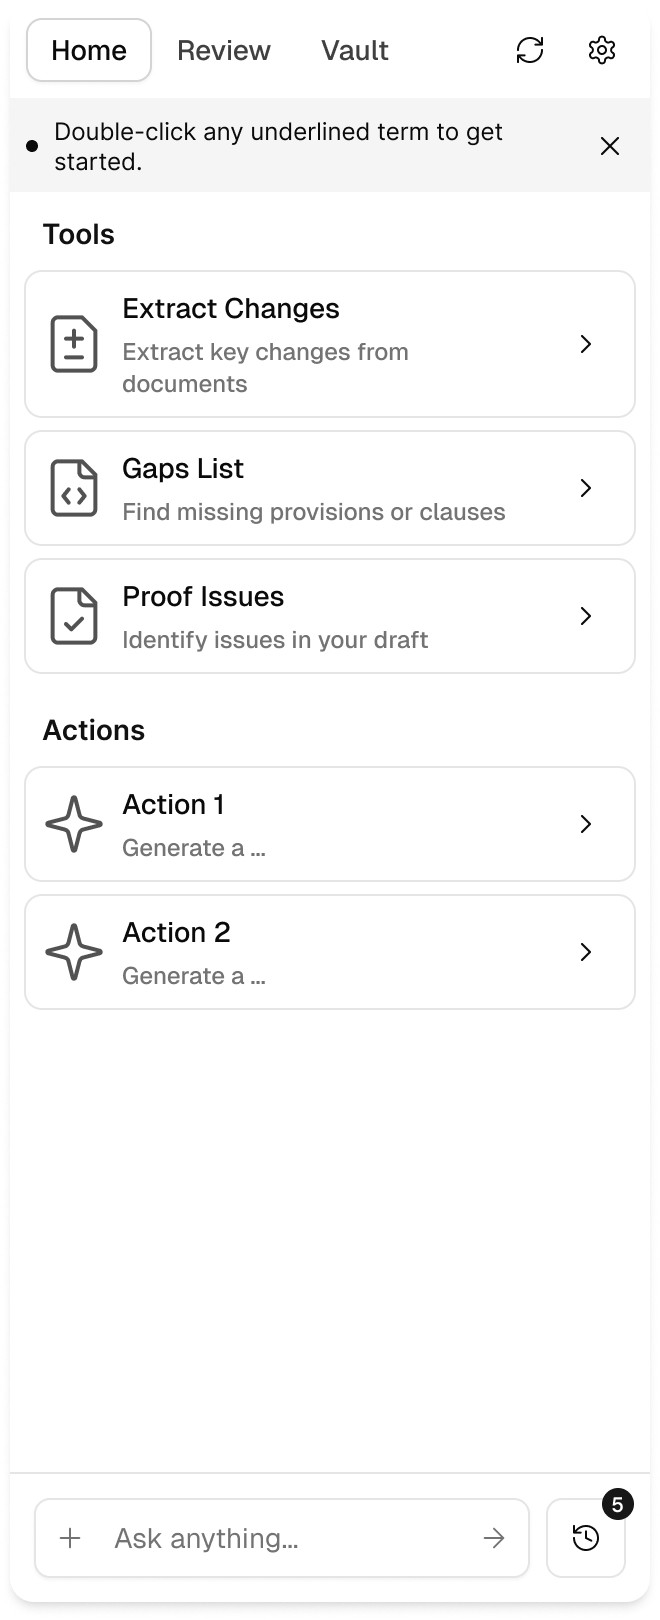660x1620 pixels.
Task: Open chat history clock icon
Action: click(x=586, y=1538)
